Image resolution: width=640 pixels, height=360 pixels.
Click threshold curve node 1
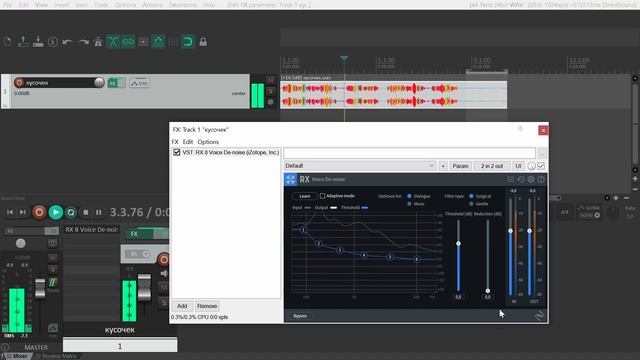pos(303,230)
